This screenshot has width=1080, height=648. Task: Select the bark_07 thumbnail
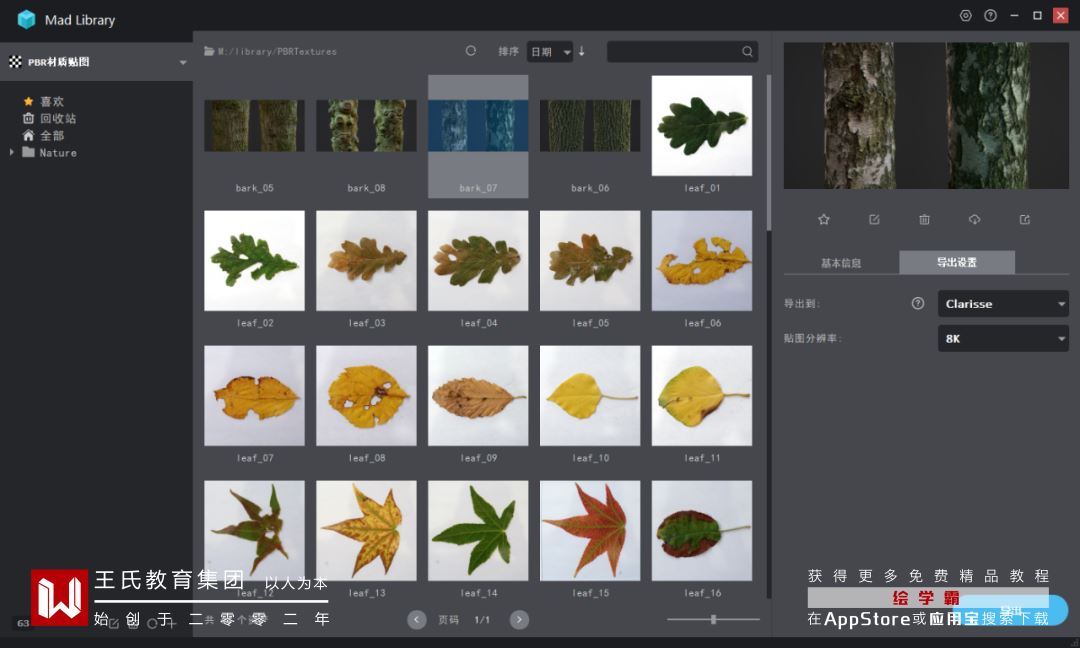click(x=478, y=126)
